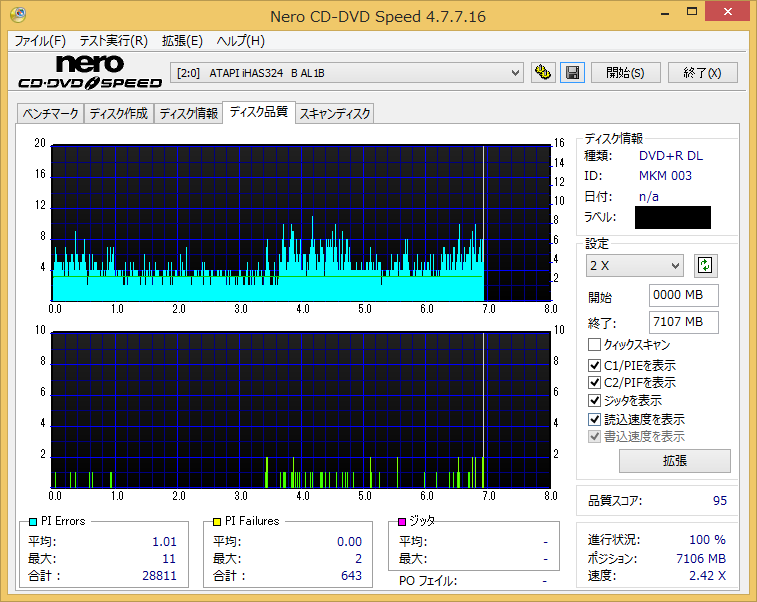
Task: Click the yellow PI Failures color swatch
Action: click(x=217, y=522)
